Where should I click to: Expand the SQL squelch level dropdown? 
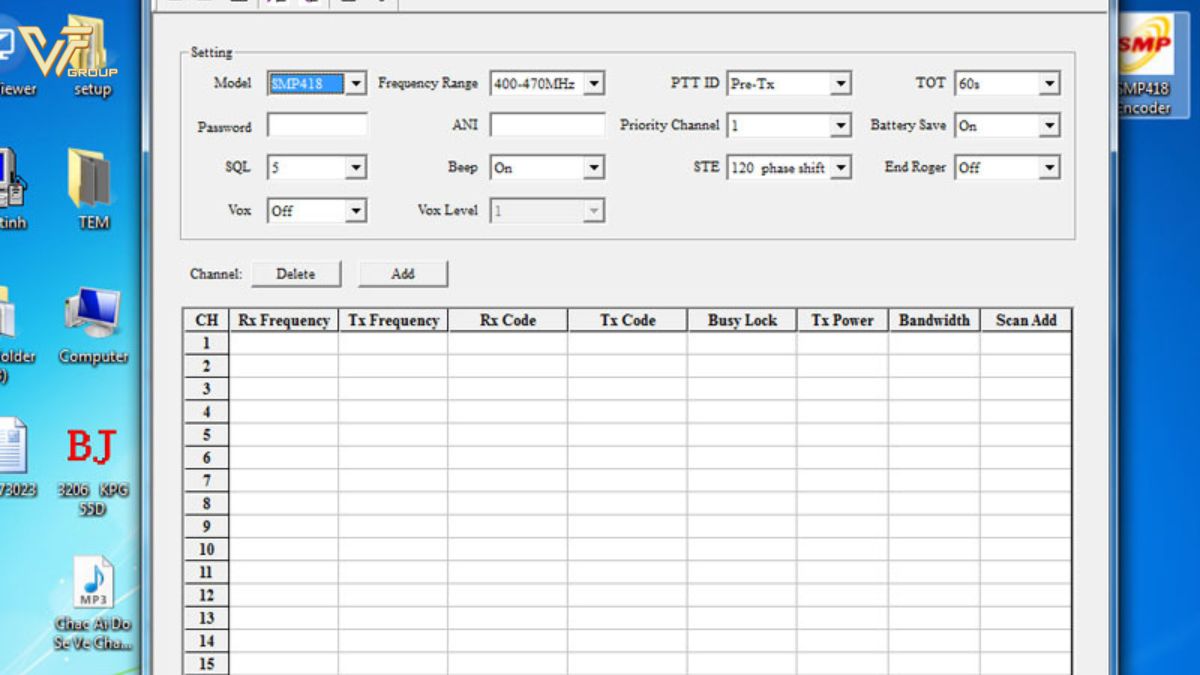356,168
